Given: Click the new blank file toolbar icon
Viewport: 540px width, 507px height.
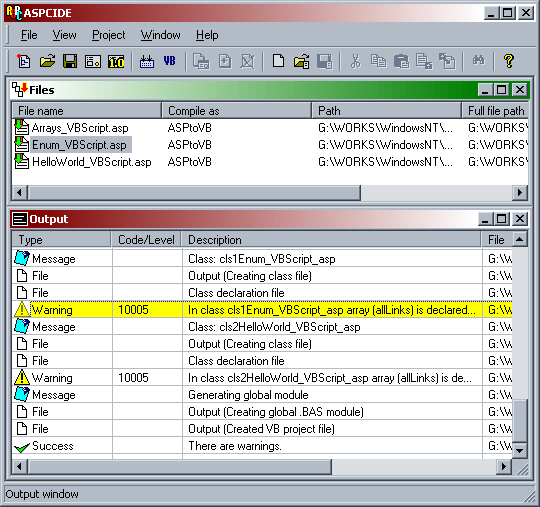Looking at the screenshot, I should [x=278, y=61].
